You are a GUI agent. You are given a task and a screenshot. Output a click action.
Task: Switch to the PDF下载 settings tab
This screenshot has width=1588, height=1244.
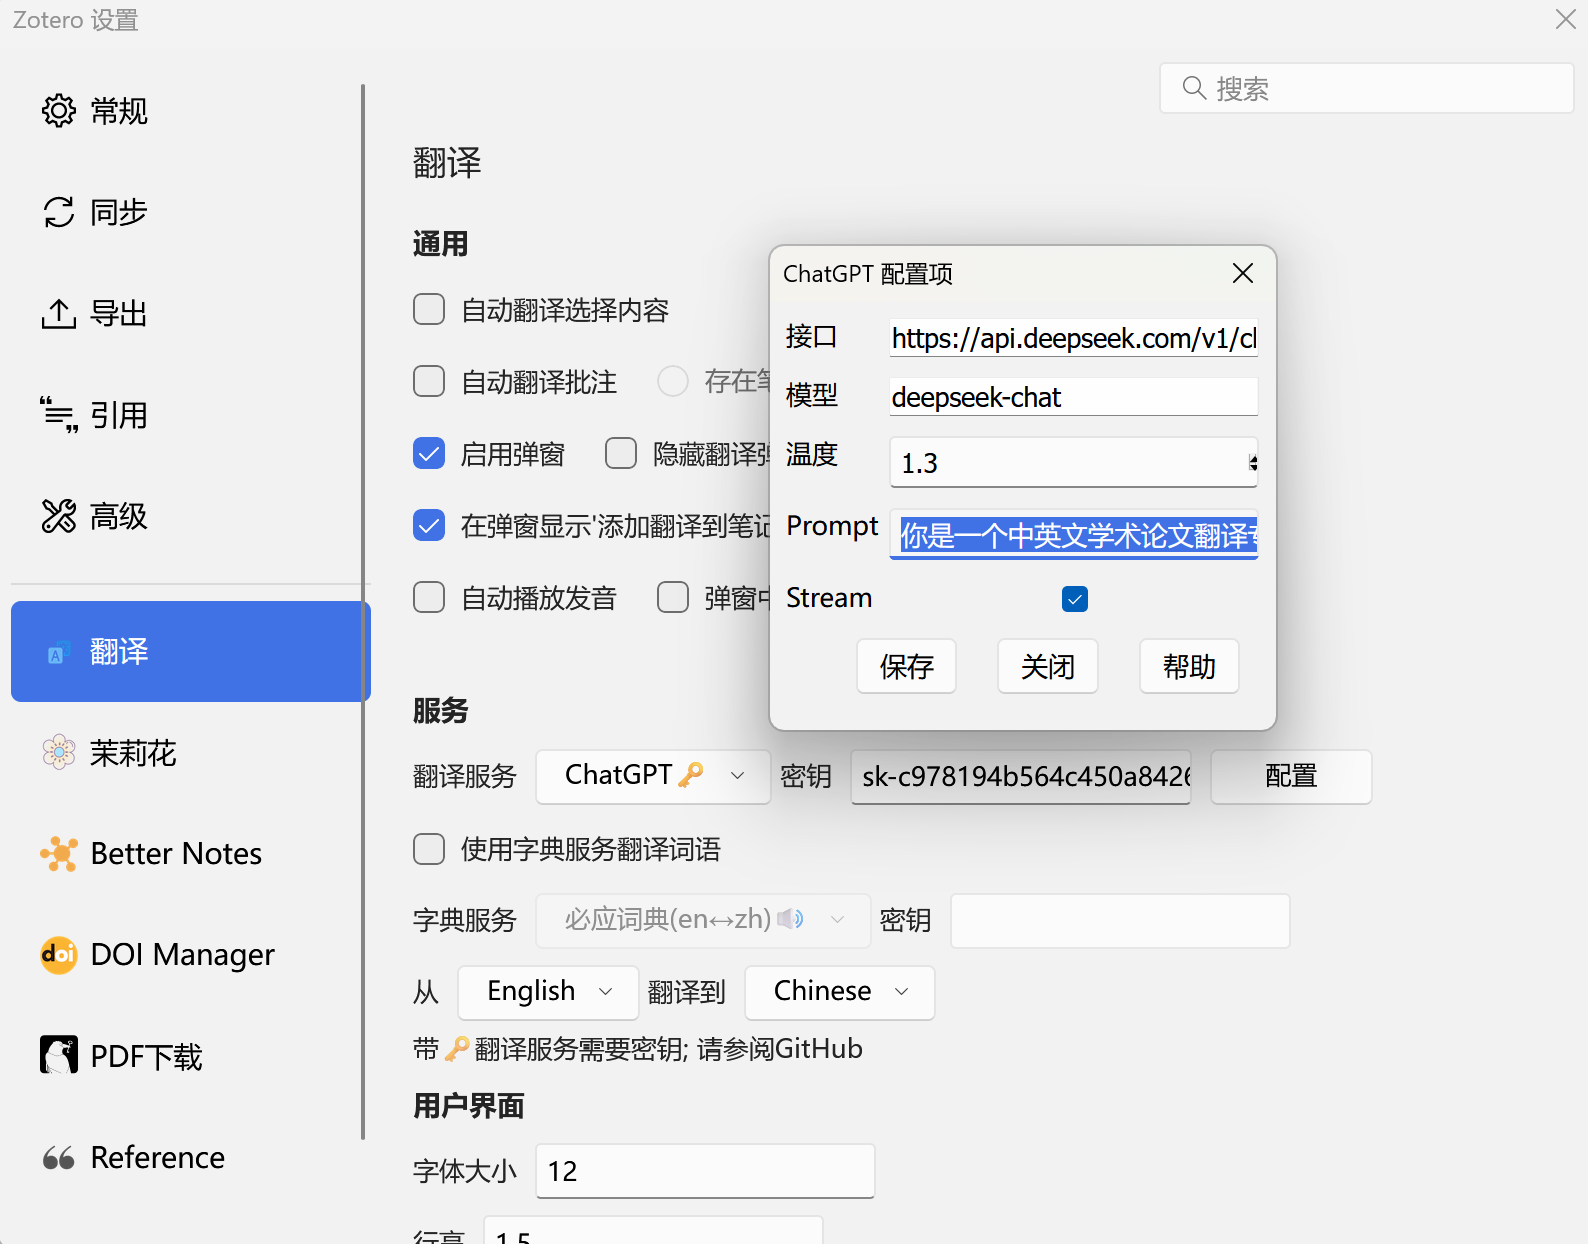pyautogui.click(x=146, y=1056)
